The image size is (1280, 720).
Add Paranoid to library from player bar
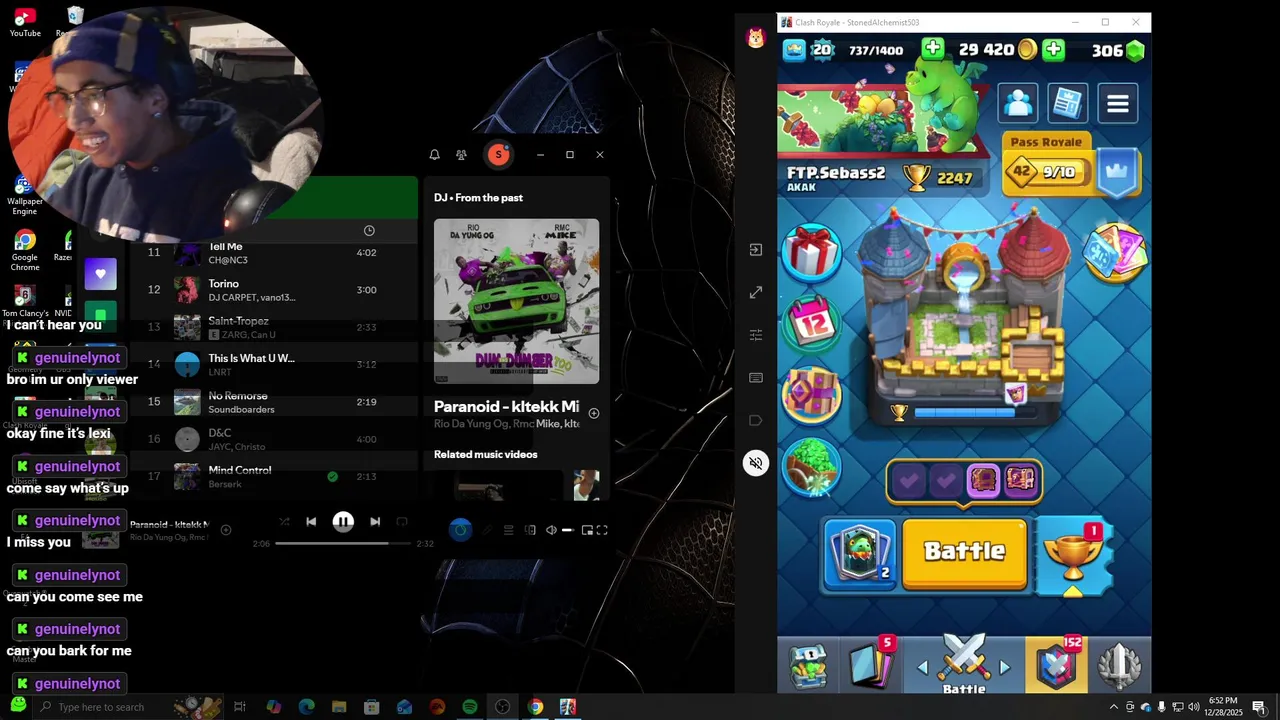tap(226, 530)
